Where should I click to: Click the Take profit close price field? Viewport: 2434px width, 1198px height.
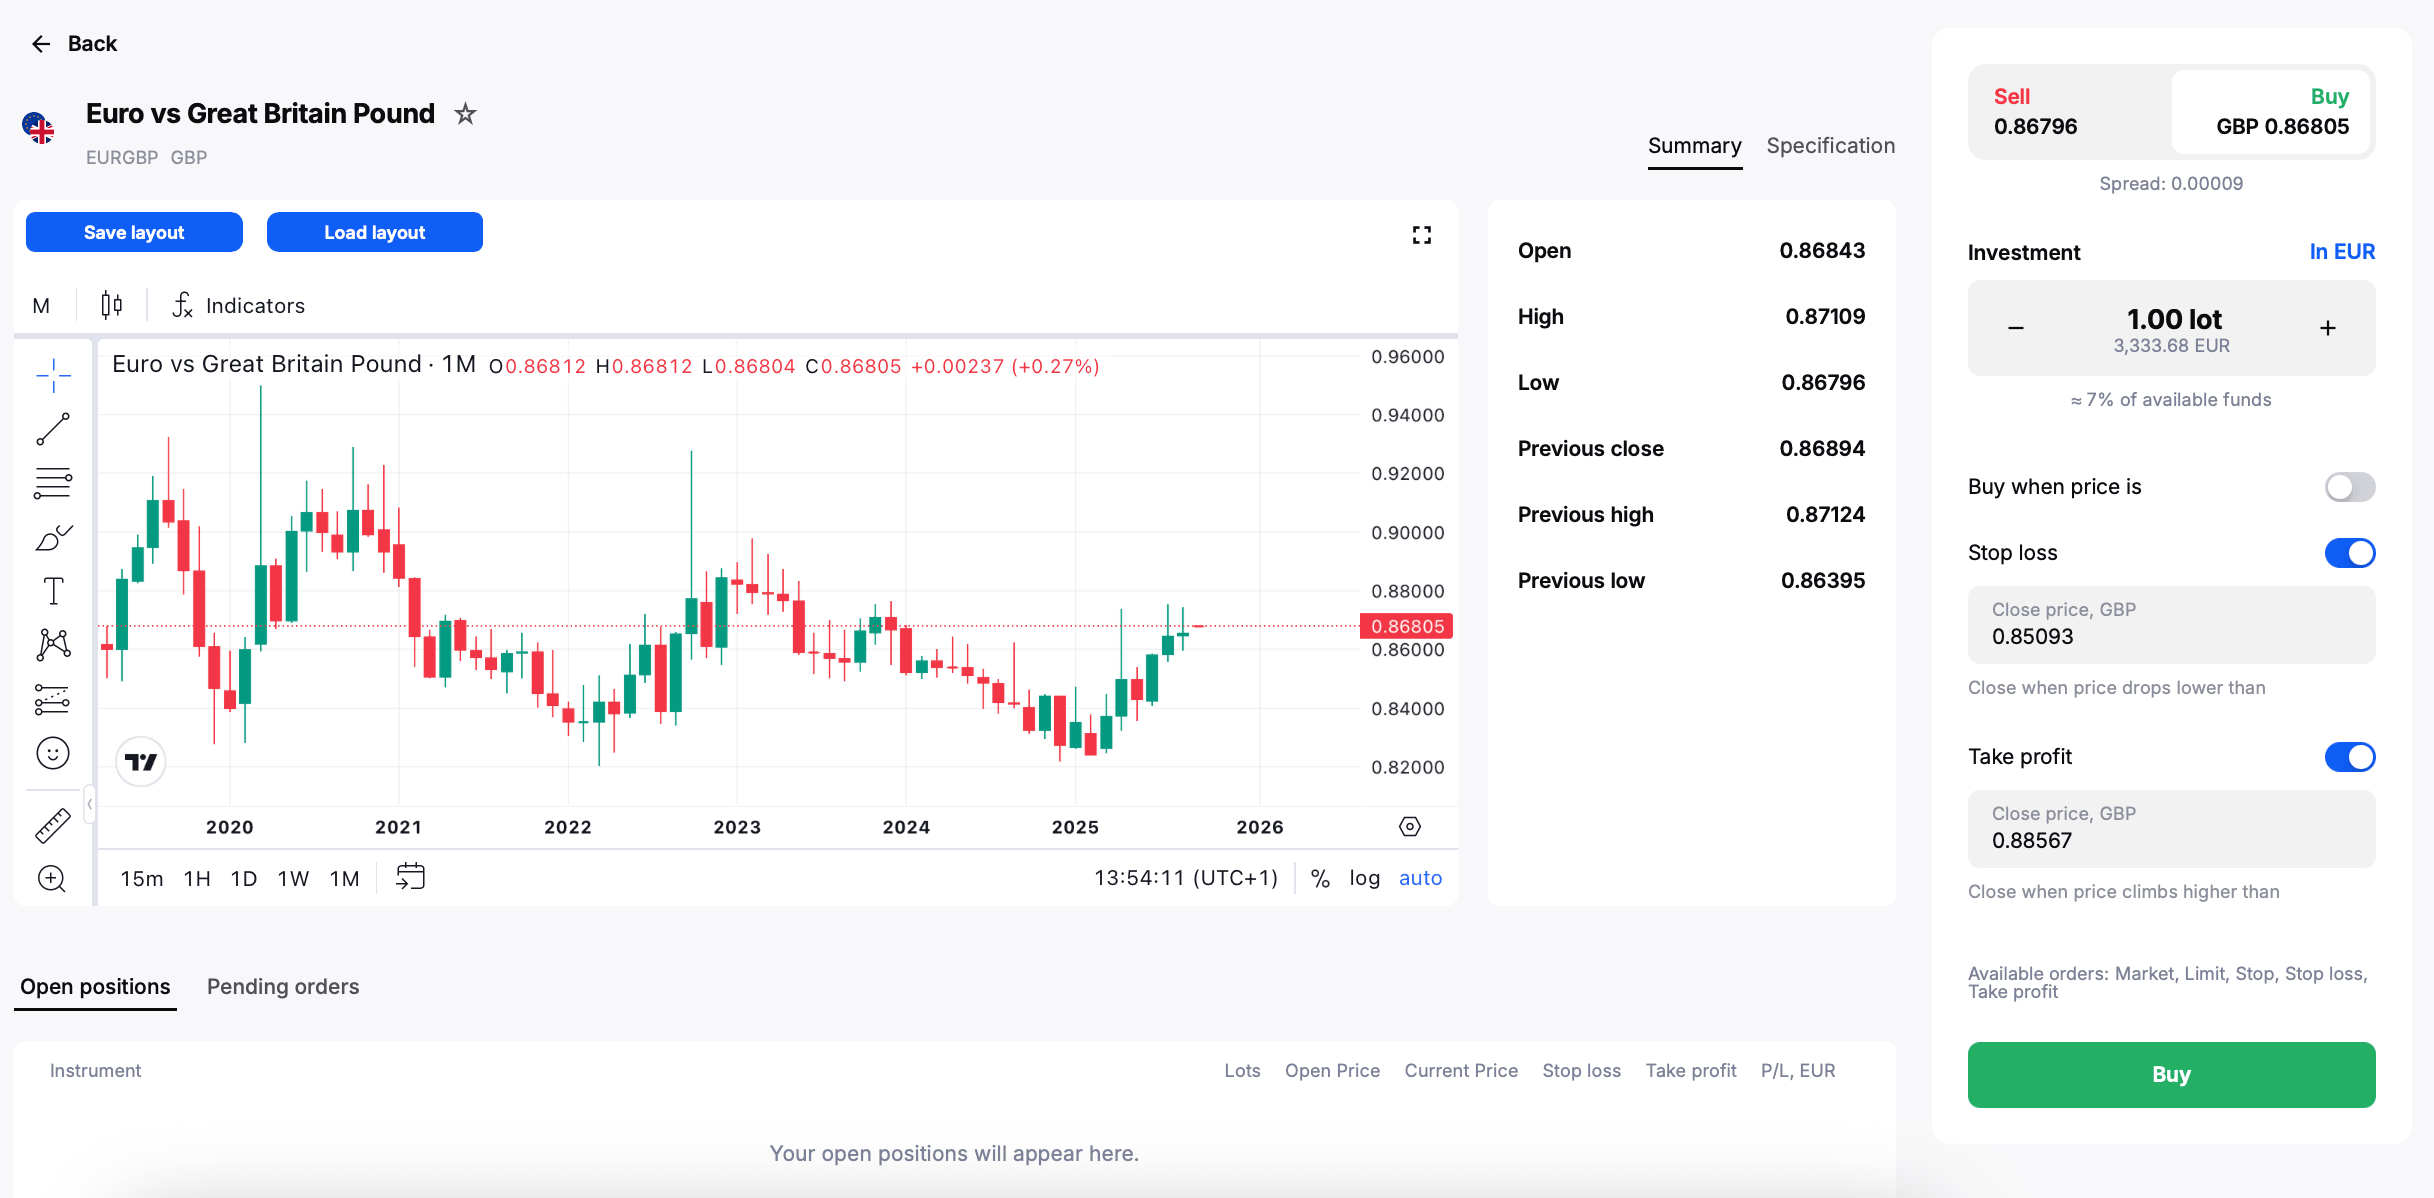2171,829
